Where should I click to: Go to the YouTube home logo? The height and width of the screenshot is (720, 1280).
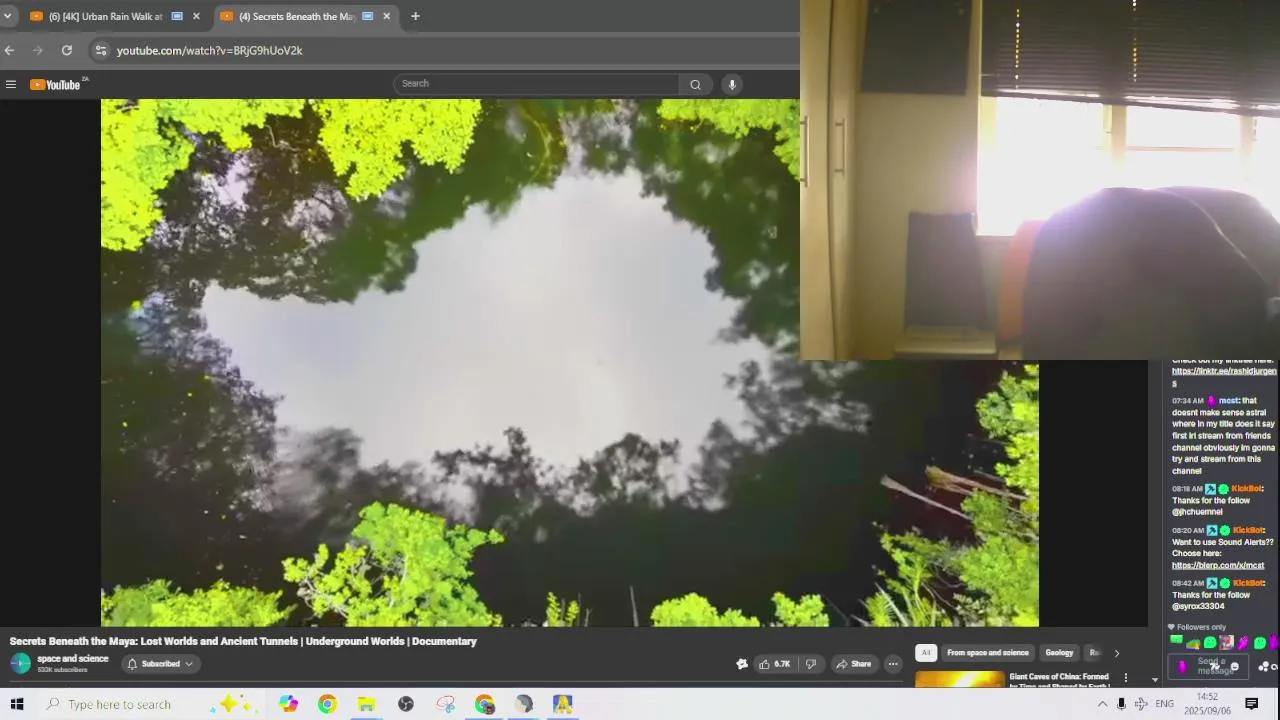[56, 84]
